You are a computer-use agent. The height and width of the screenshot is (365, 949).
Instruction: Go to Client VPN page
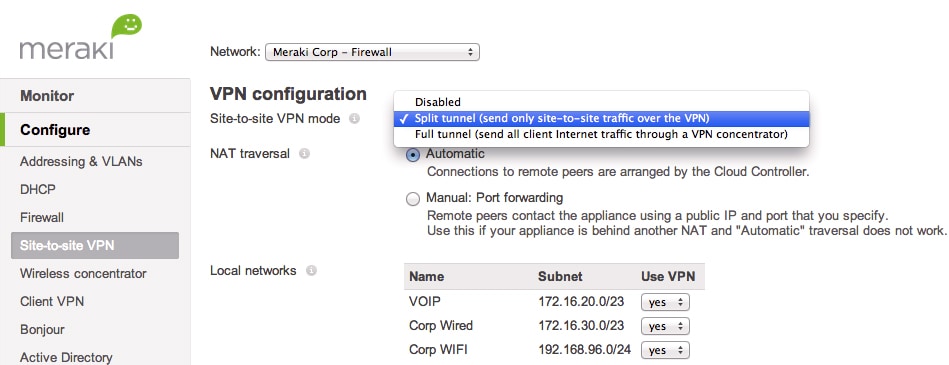(x=52, y=301)
